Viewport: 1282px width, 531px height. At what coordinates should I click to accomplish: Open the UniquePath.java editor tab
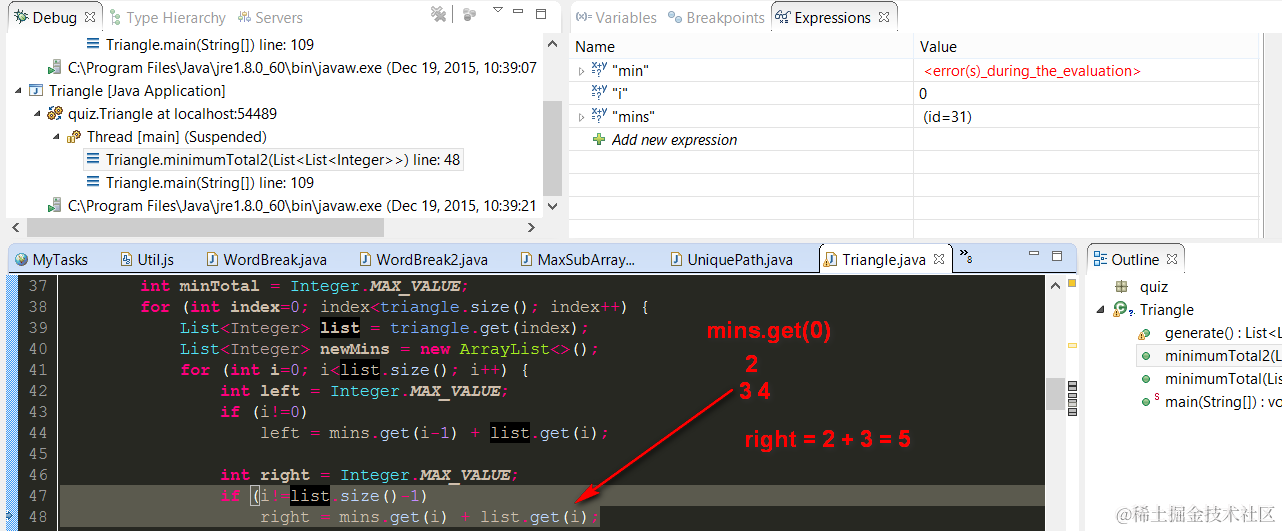click(x=730, y=260)
